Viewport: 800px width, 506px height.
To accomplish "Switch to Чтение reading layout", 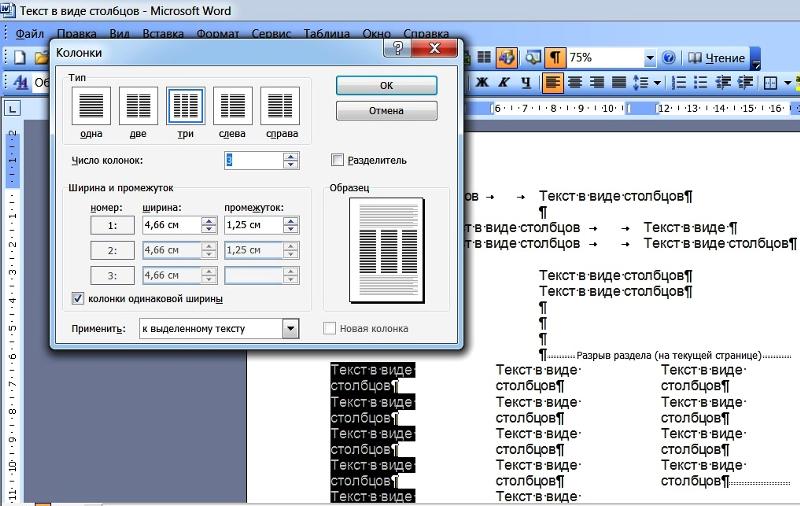I will coord(716,58).
